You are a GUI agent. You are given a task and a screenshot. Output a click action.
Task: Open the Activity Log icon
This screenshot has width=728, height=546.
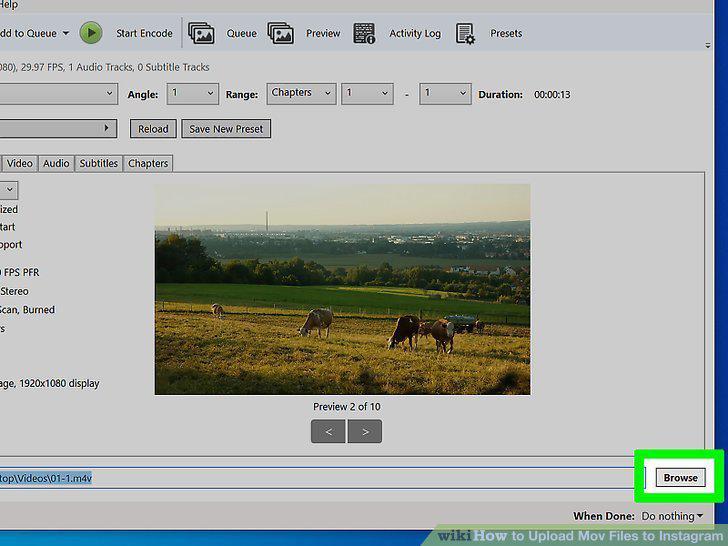pos(364,33)
